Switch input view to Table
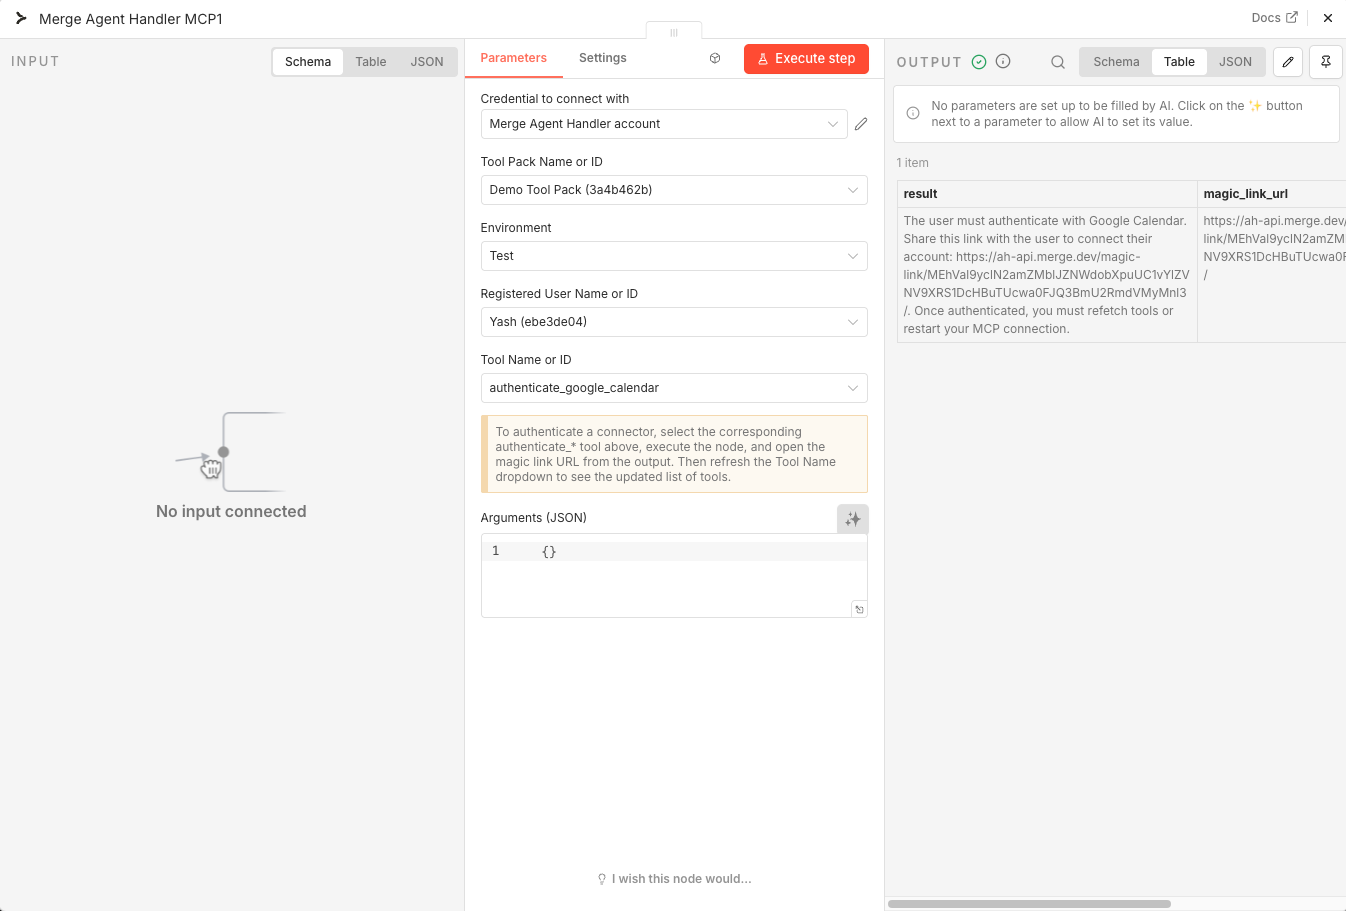Viewport: 1346px width, 911px height. pos(371,62)
